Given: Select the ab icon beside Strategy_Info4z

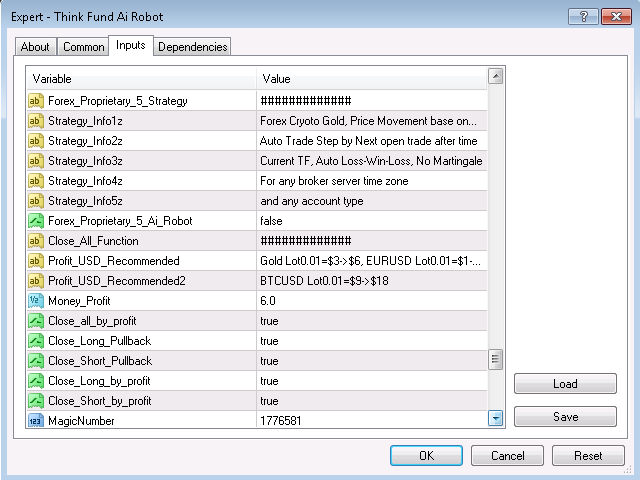Looking at the screenshot, I should tap(36, 181).
